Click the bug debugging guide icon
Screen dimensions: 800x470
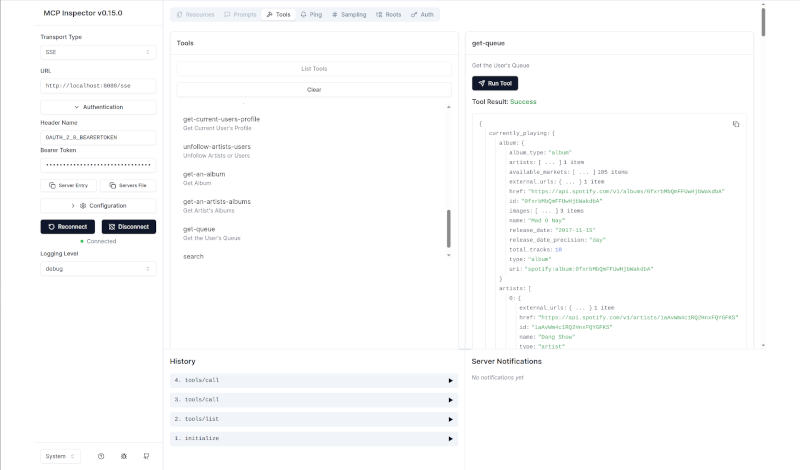pyautogui.click(x=124, y=456)
